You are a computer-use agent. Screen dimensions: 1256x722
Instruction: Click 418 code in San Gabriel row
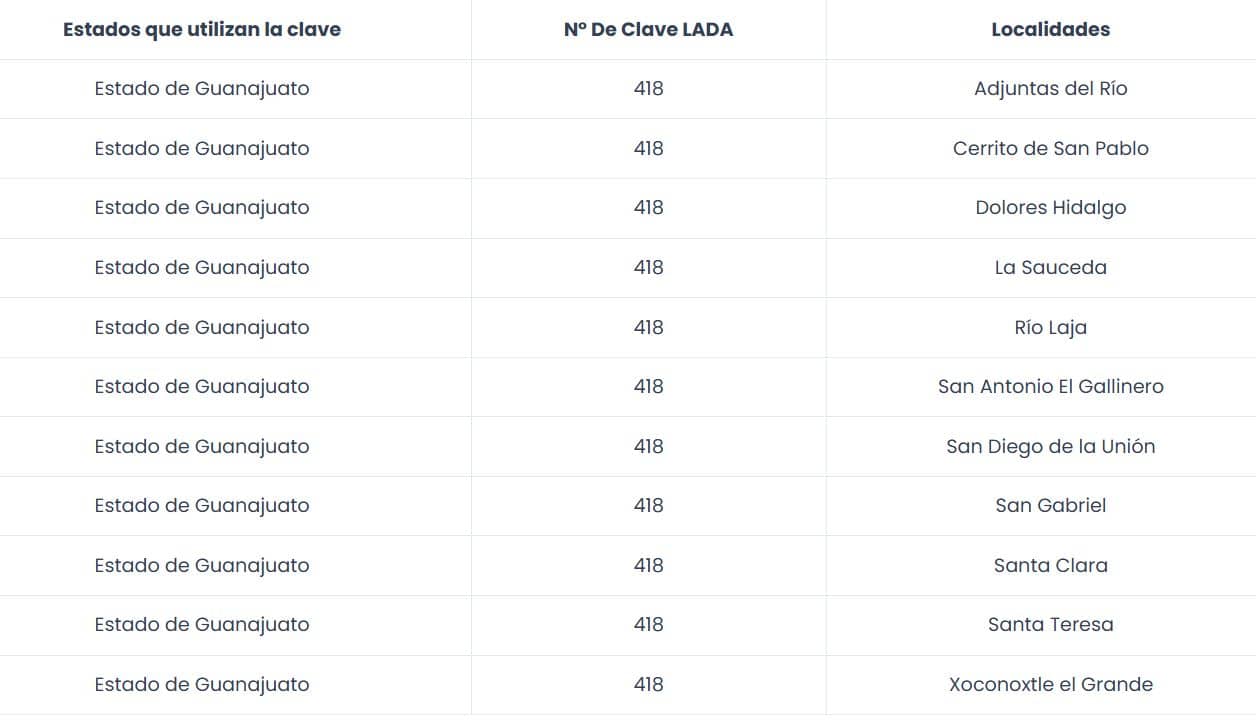pyautogui.click(x=648, y=506)
